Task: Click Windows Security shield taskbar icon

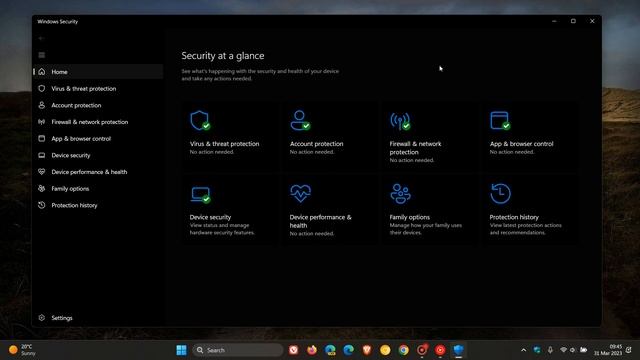Action: coord(458,350)
